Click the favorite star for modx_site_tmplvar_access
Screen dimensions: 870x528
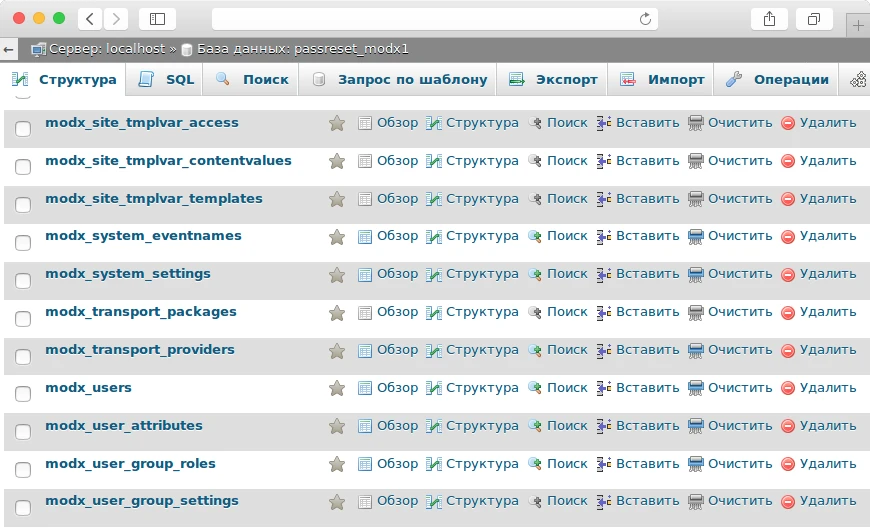(337, 123)
